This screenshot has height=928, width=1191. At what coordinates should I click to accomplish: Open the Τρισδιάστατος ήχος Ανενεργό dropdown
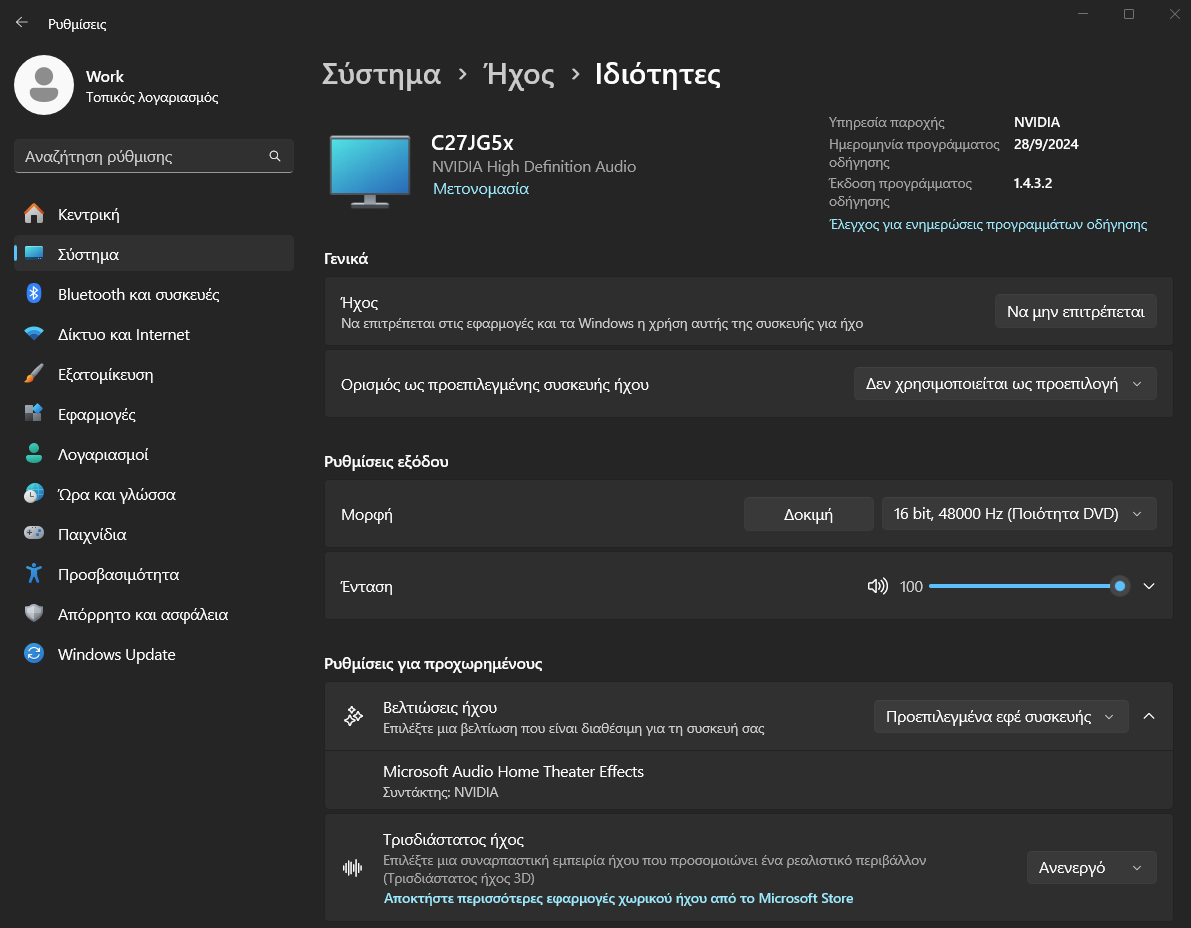1091,868
